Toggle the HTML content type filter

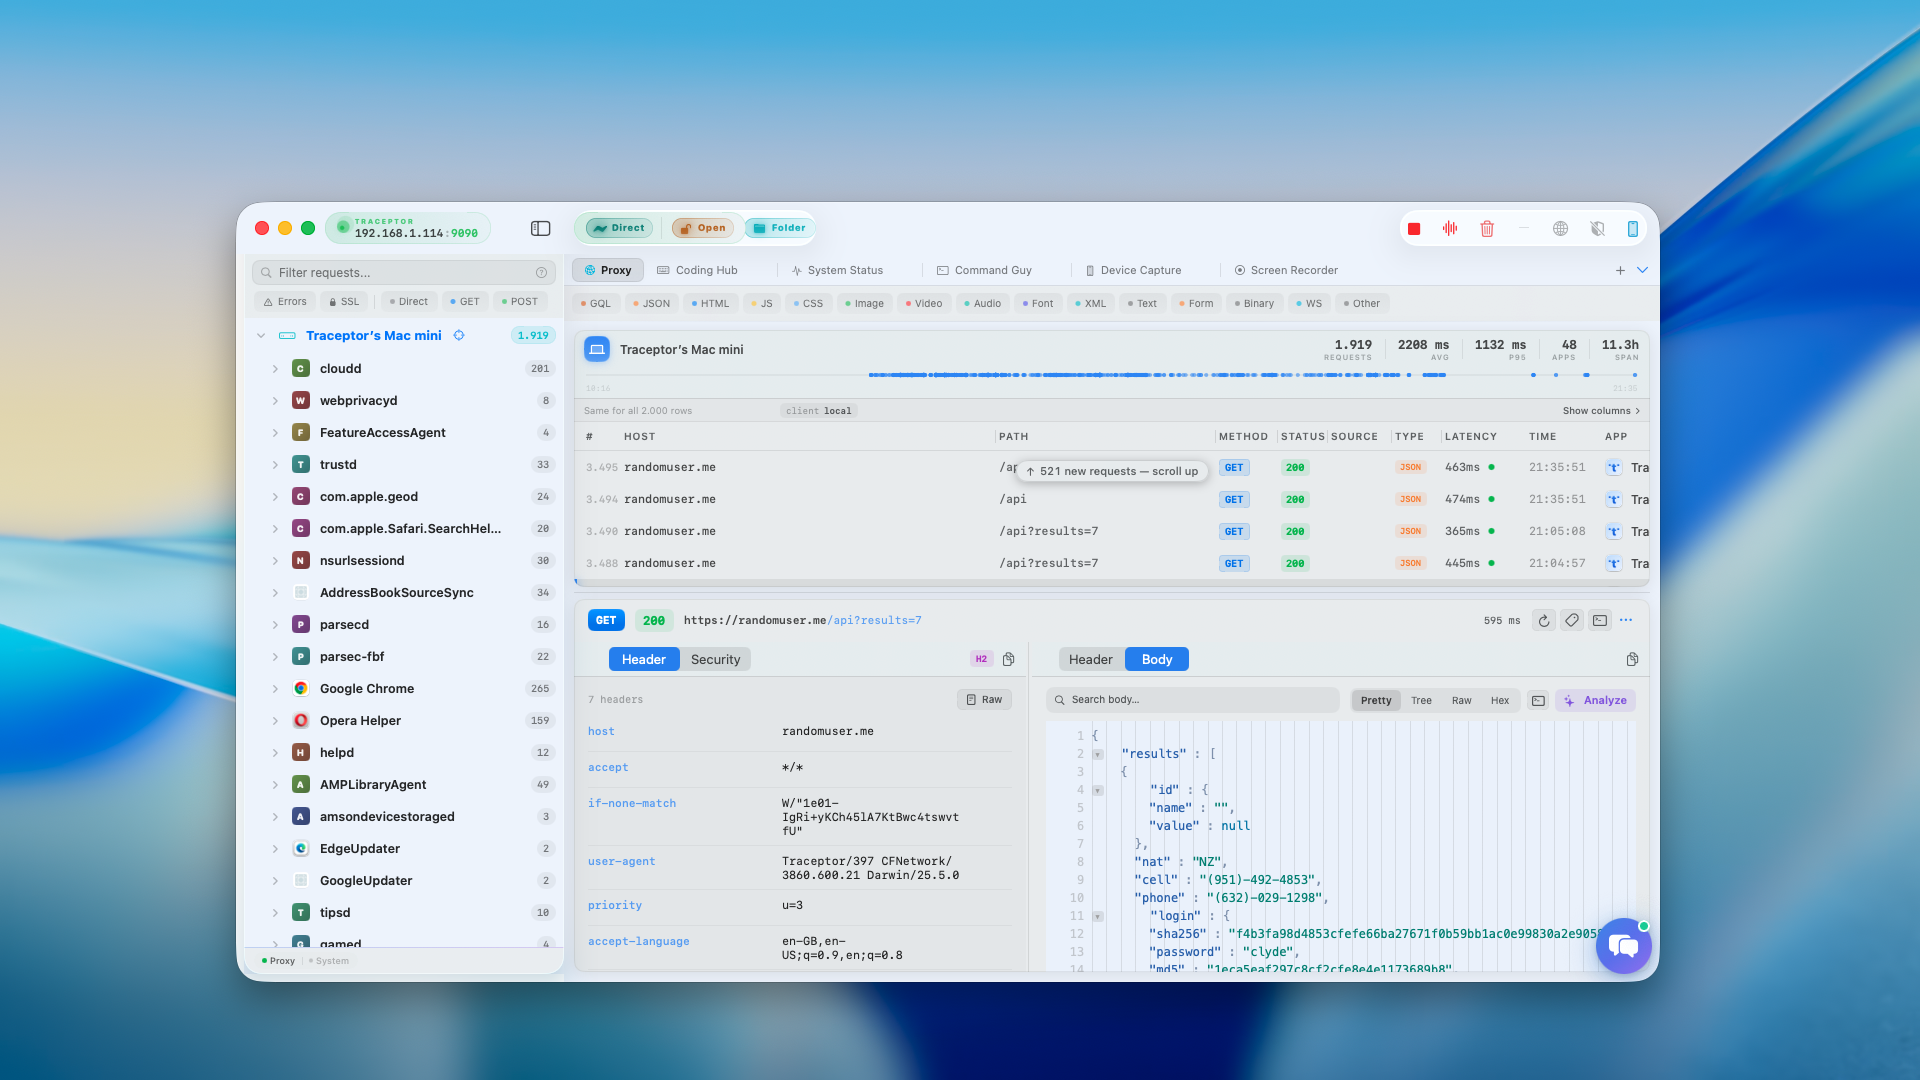[x=710, y=304]
